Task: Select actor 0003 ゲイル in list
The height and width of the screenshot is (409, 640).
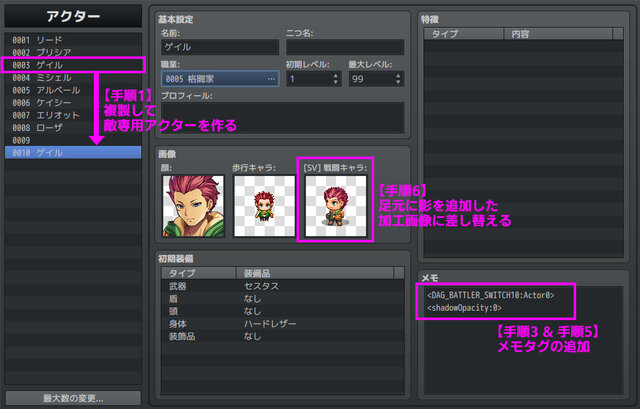Action: point(73,65)
